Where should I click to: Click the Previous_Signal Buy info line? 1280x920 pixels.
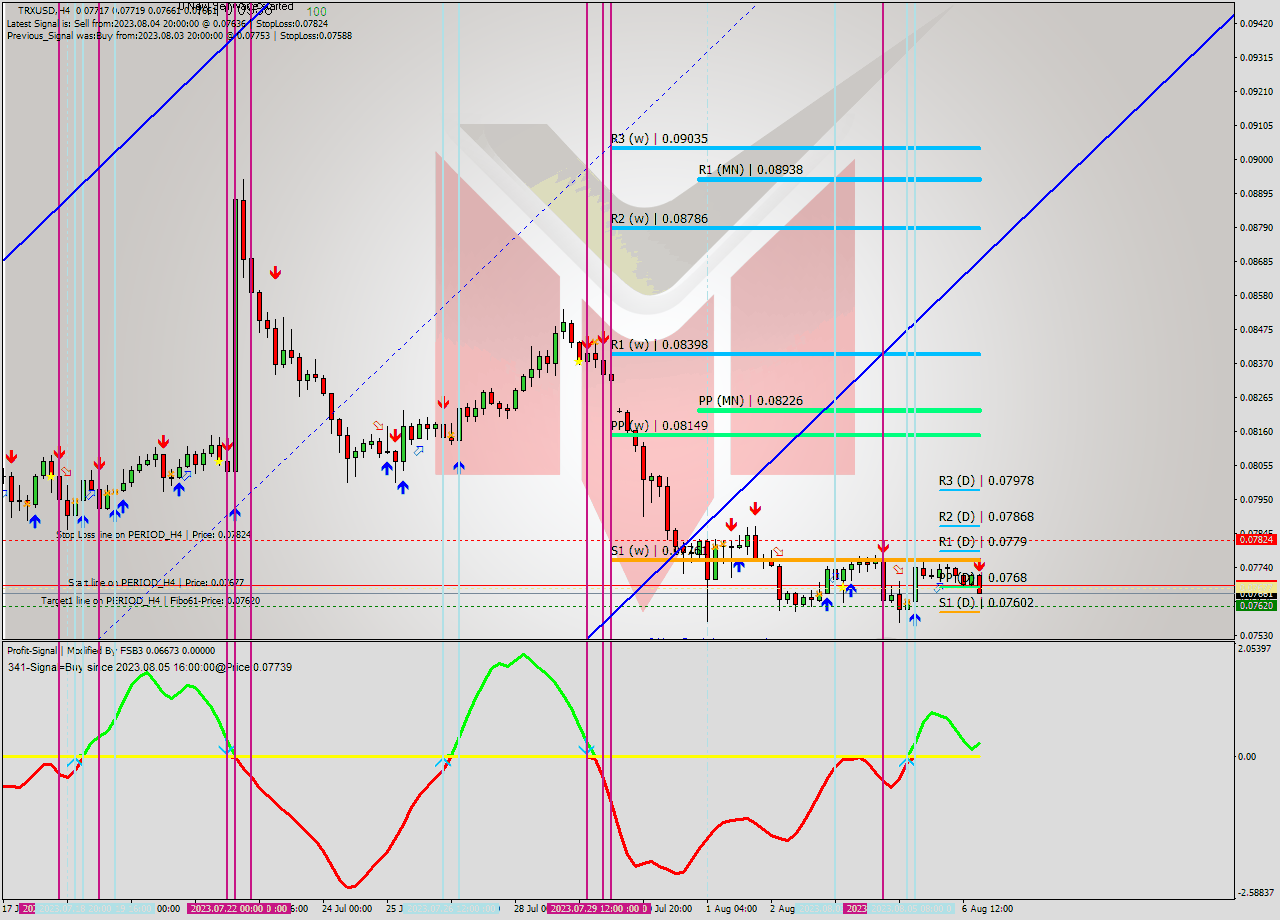pos(179,35)
